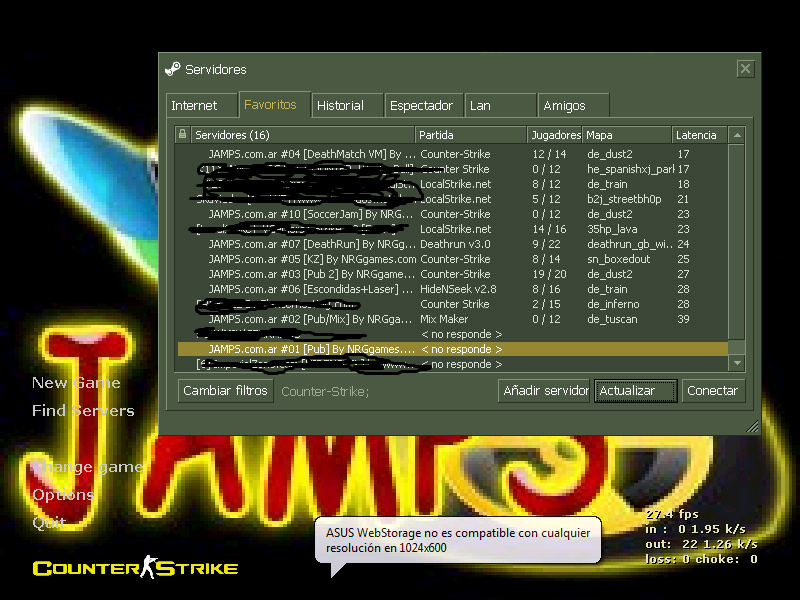Click the he_spanishxj map row
This screenshot has height=602, width=800.
[452, 169]
